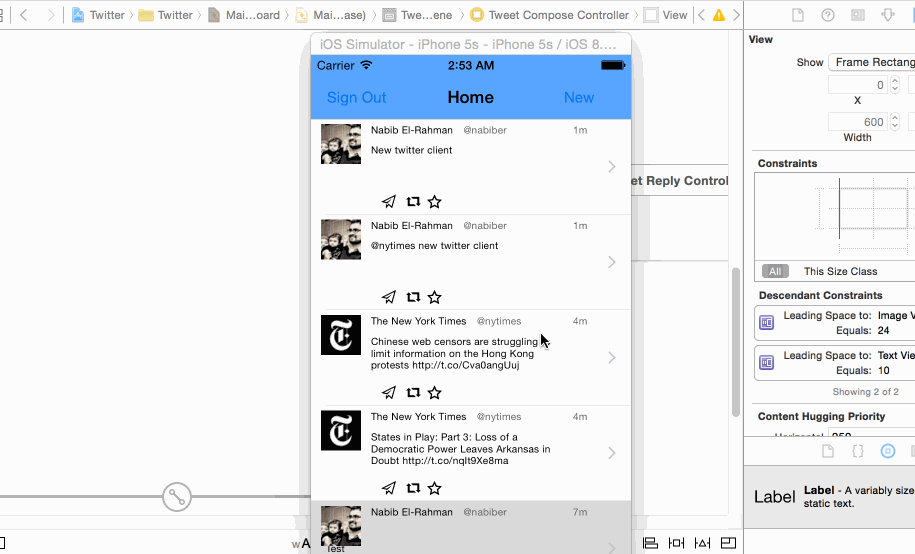Click the @nytimes handle on States in Play tweet
This screenshot has height=554, width=915.
click(499, 417)
